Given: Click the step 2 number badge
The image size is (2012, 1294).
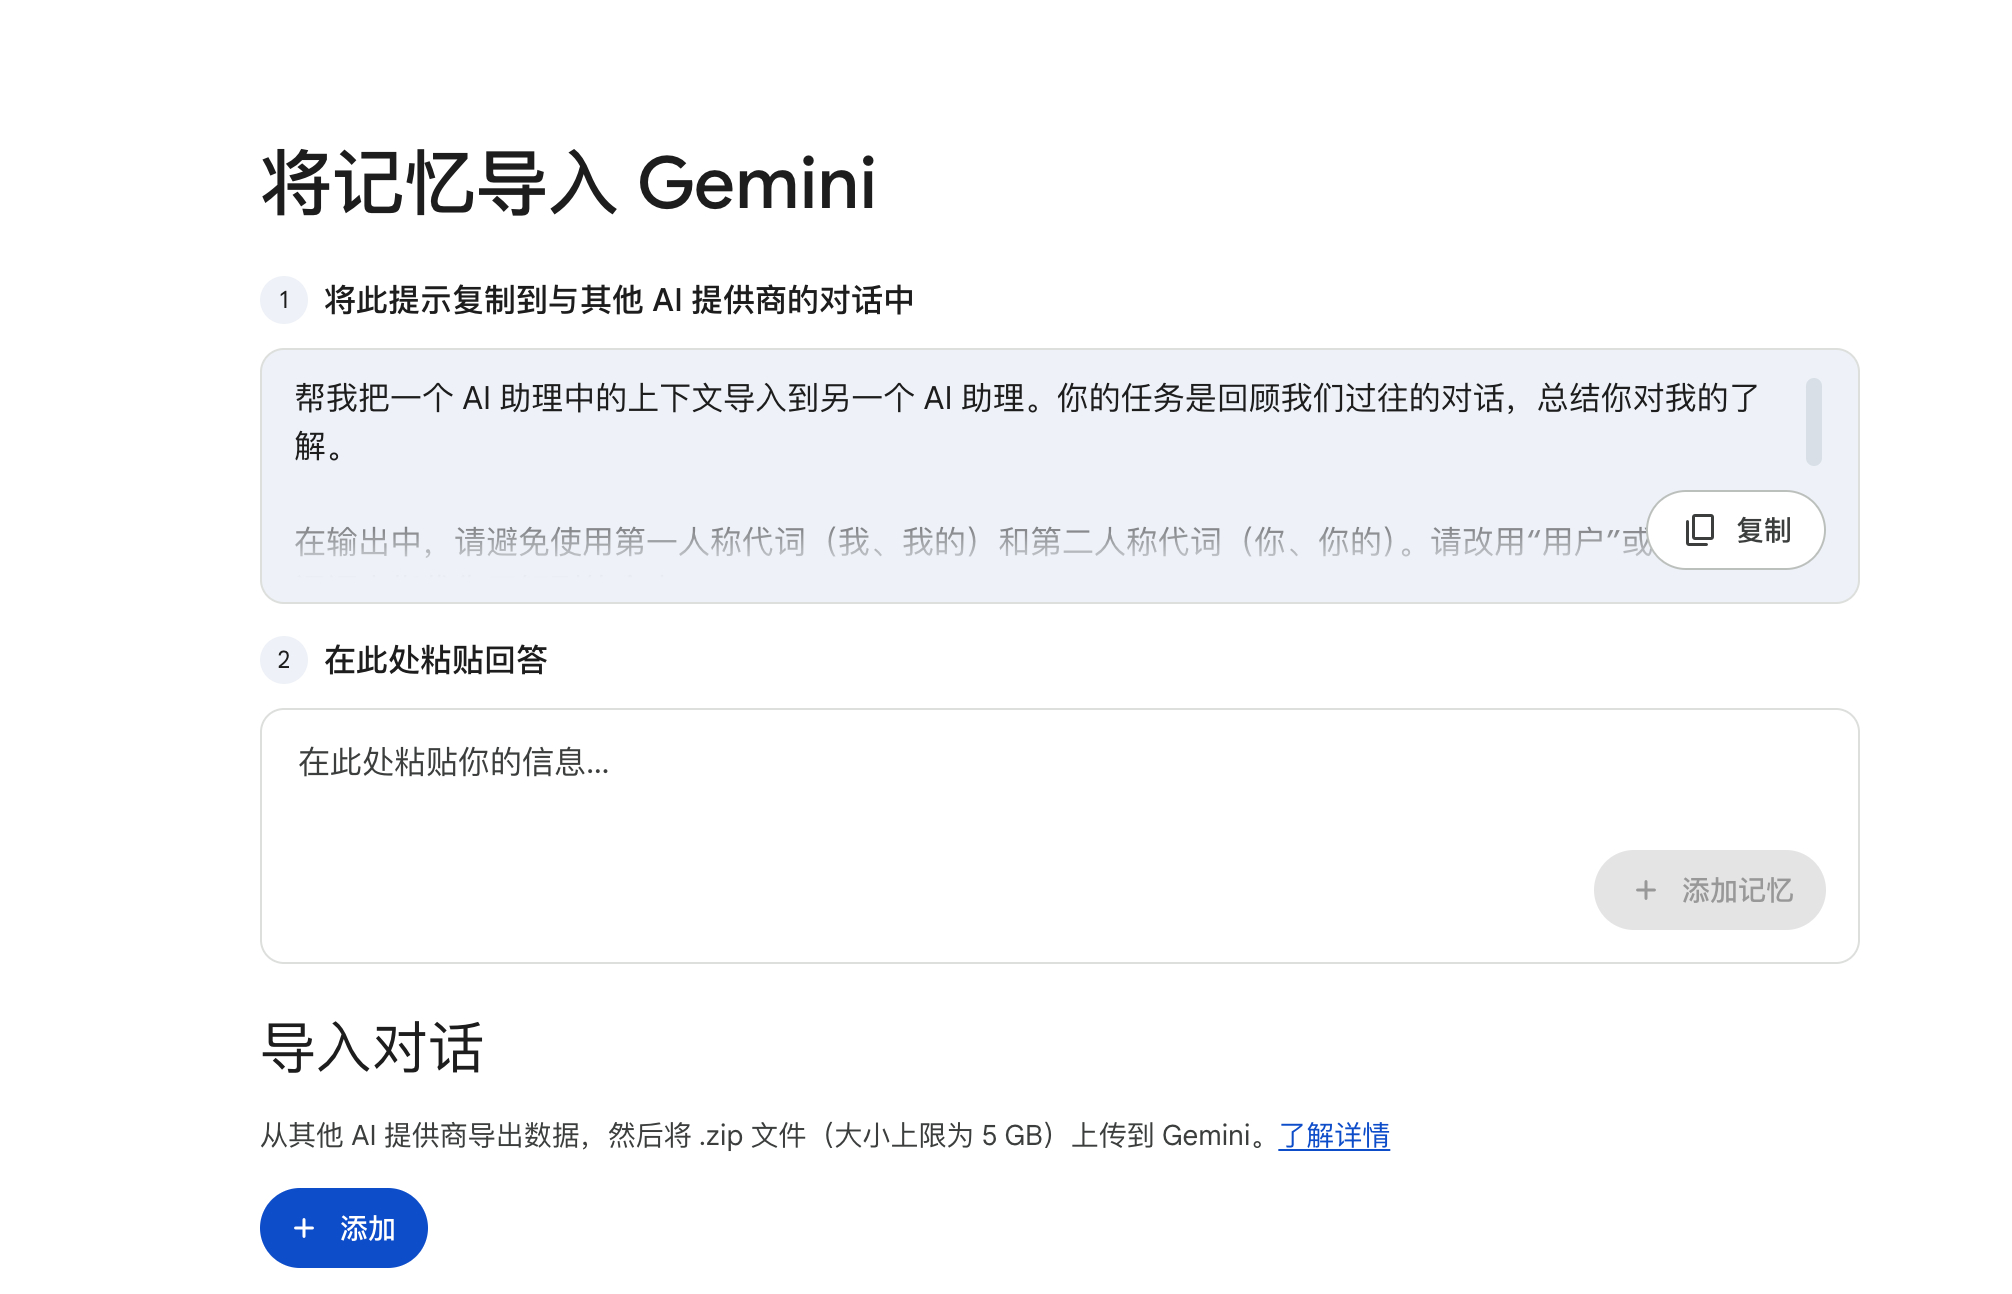Looking at the screenshot, I should (284, 660).
